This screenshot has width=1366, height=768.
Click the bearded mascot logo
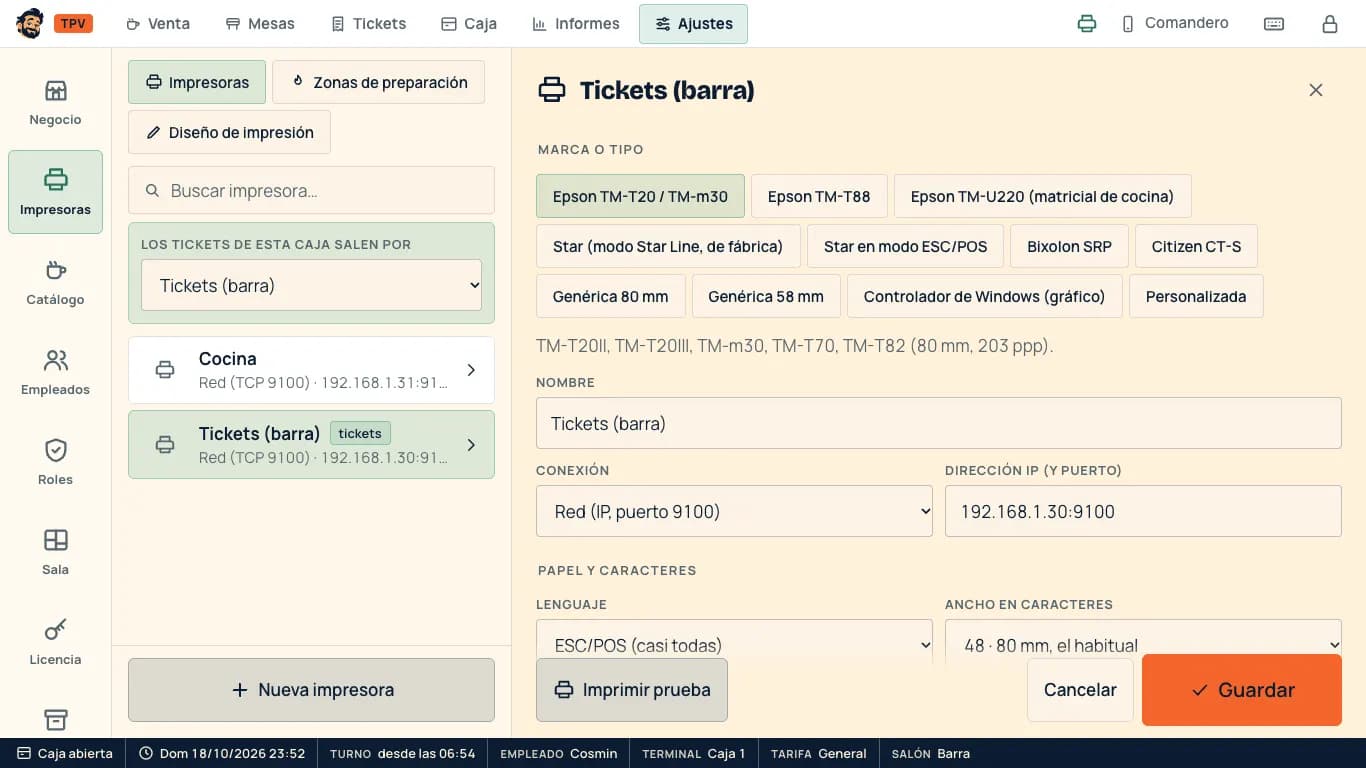[30, 23]
